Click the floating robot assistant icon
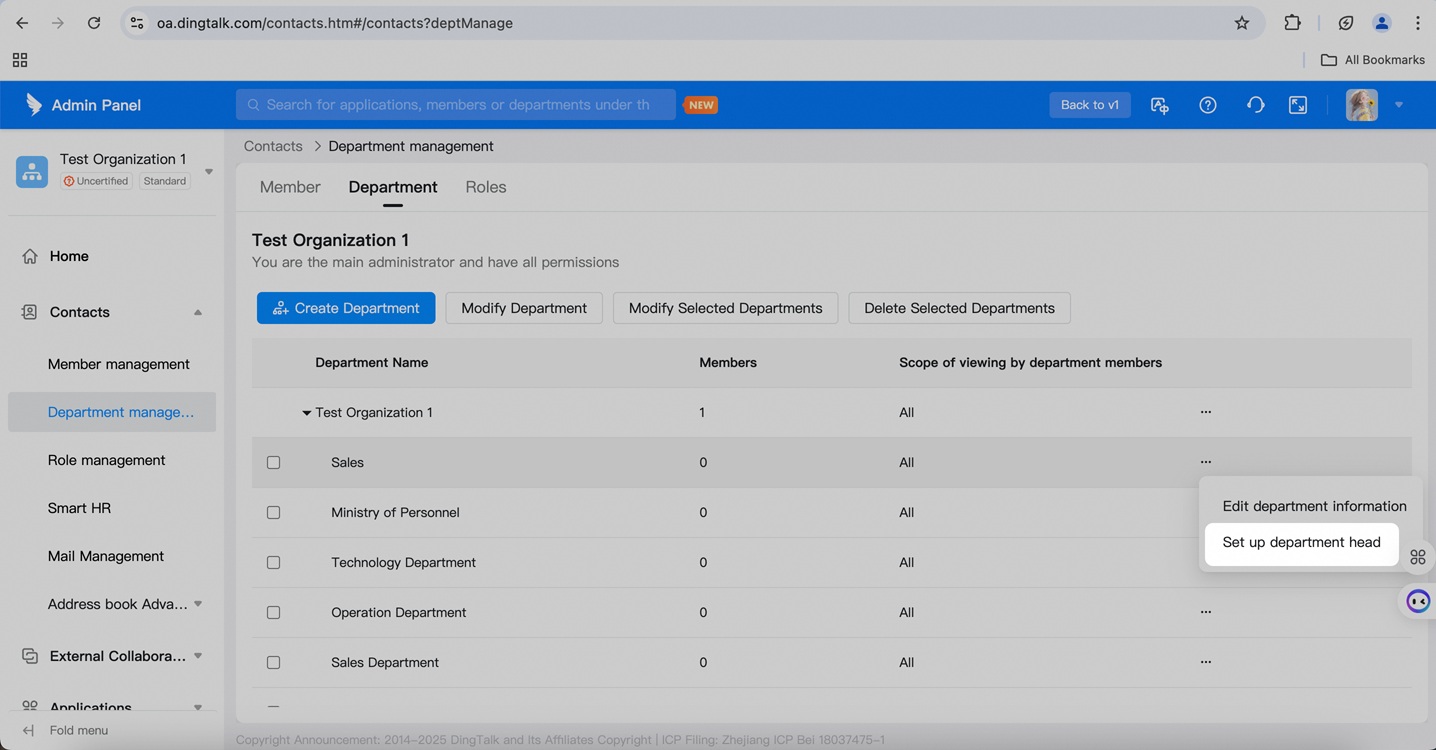This screenshot has width=1436, height=750. (1418, 601)
